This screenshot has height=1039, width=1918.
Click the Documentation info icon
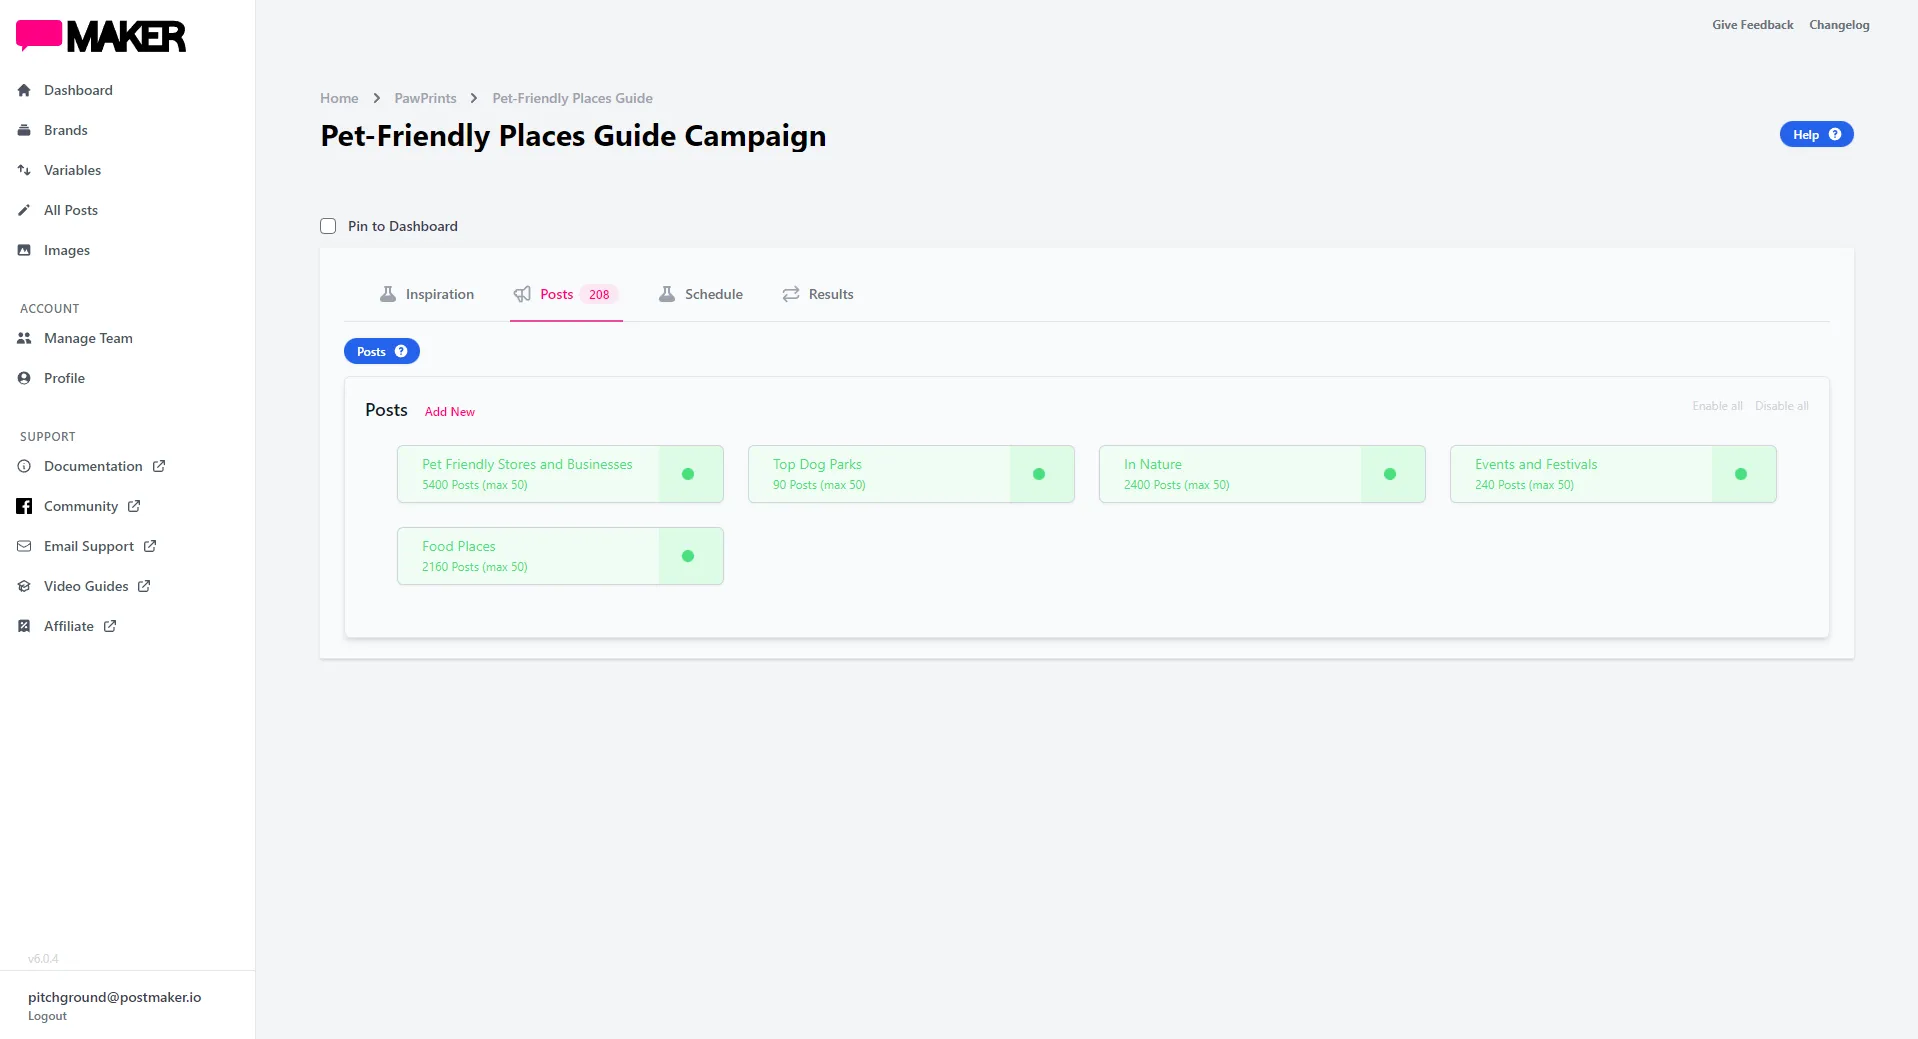pyautogui.click(x=24, y=466)
